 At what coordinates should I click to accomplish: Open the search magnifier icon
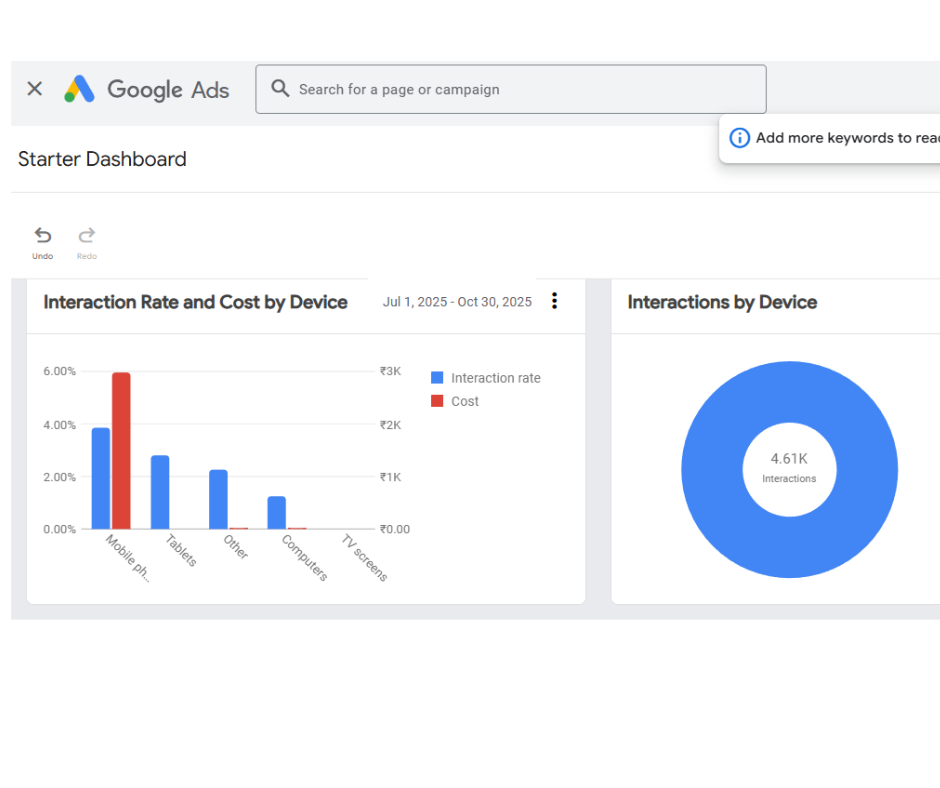[281, 89]
